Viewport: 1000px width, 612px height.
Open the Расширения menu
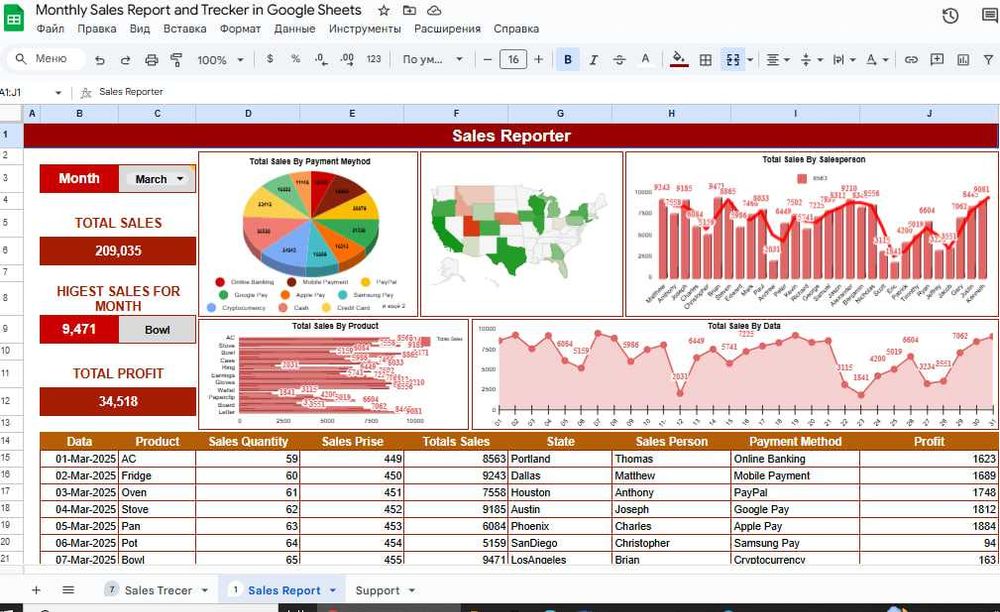click(447, 29)
